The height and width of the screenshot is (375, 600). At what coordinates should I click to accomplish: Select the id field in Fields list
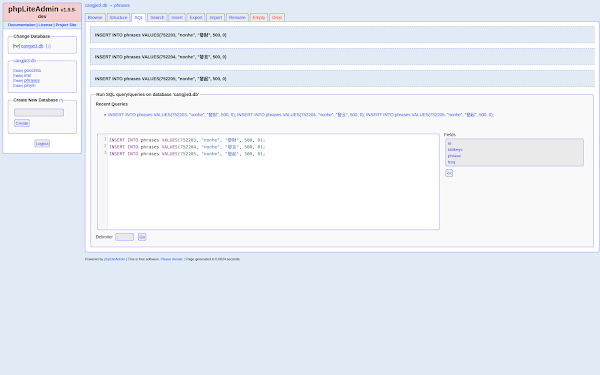450,143
